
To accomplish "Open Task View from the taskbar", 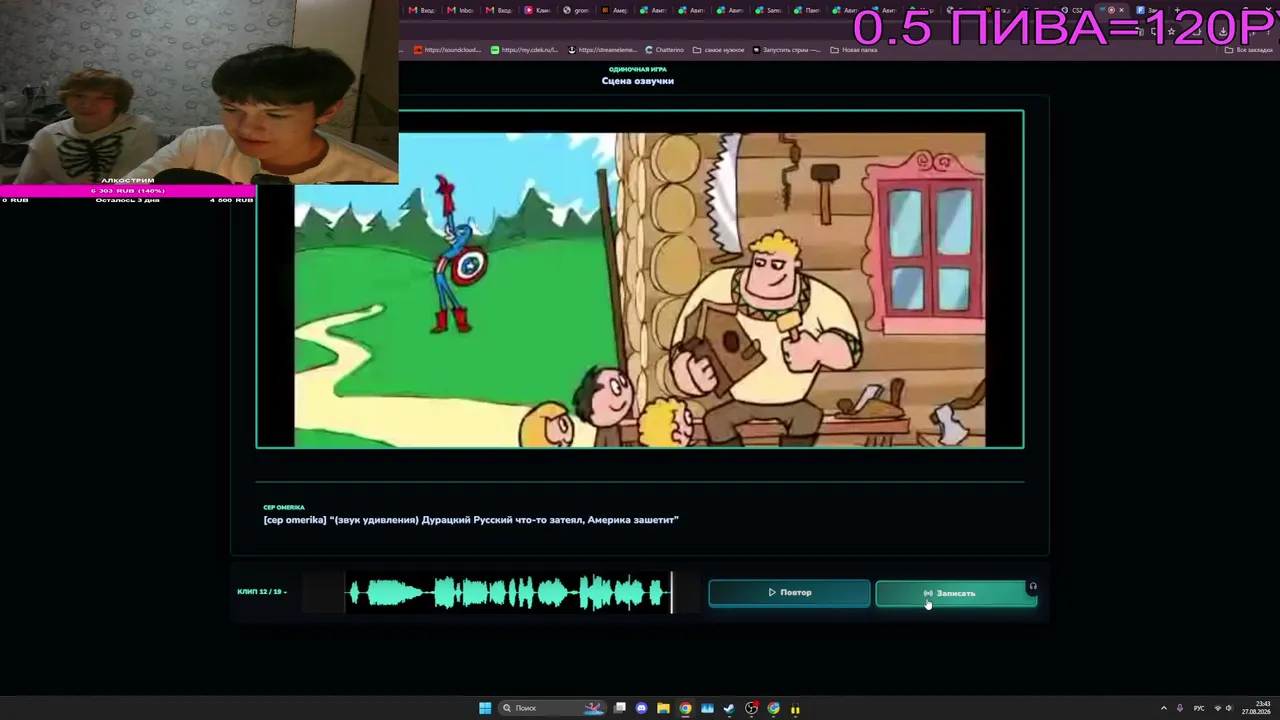I will coord(620,708).
